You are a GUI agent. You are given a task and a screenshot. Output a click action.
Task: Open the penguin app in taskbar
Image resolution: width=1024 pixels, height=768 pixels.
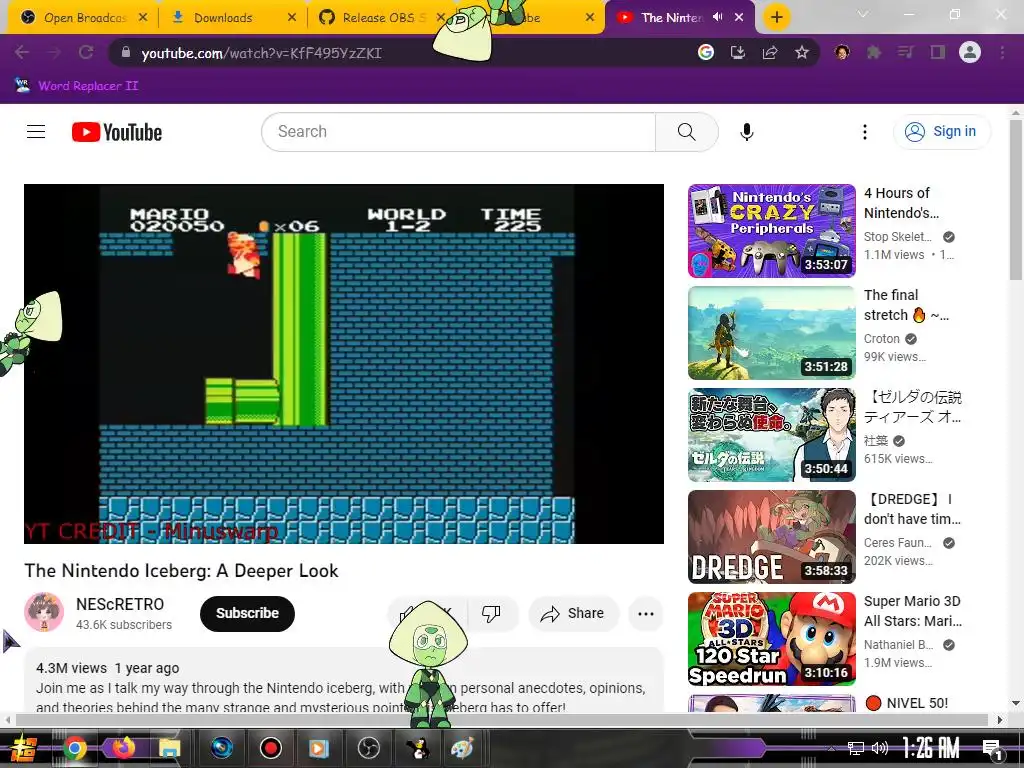417,748
